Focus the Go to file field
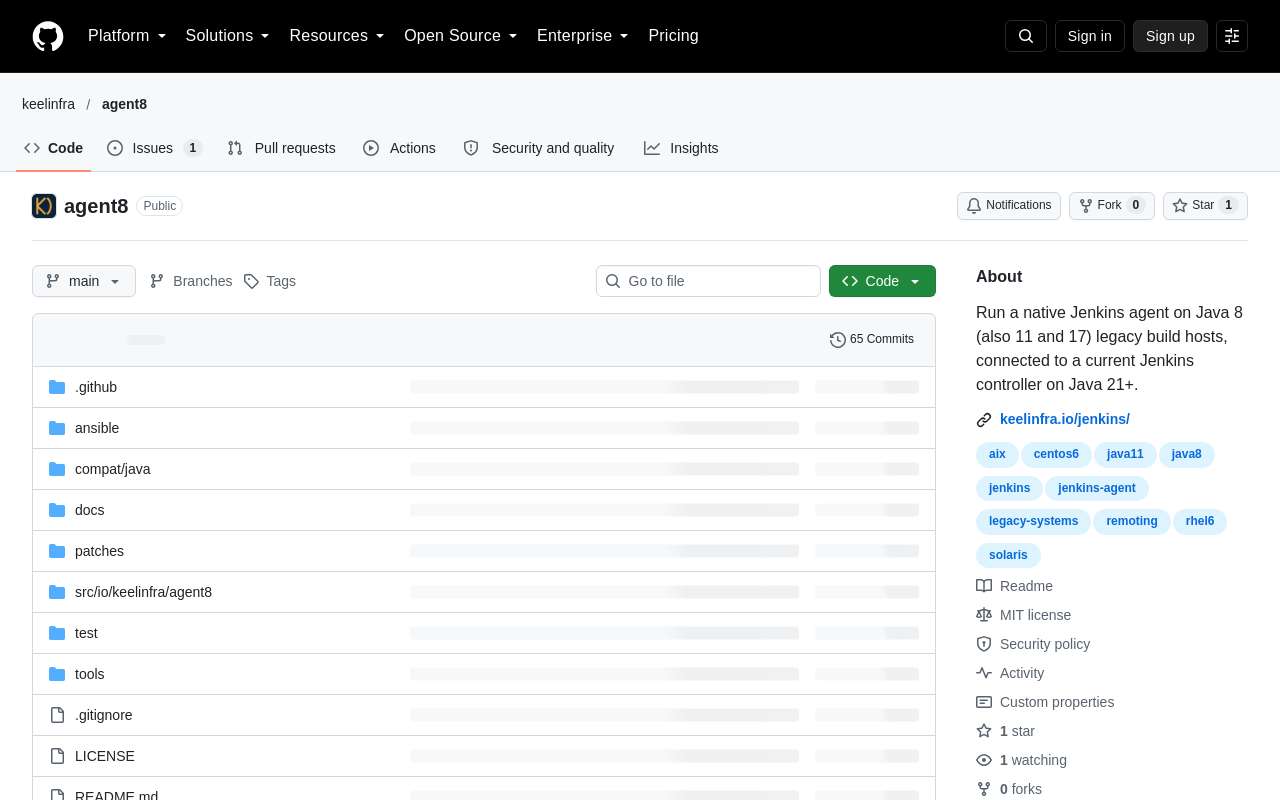The image size is (1280, 800). click(x=708, y=281)
